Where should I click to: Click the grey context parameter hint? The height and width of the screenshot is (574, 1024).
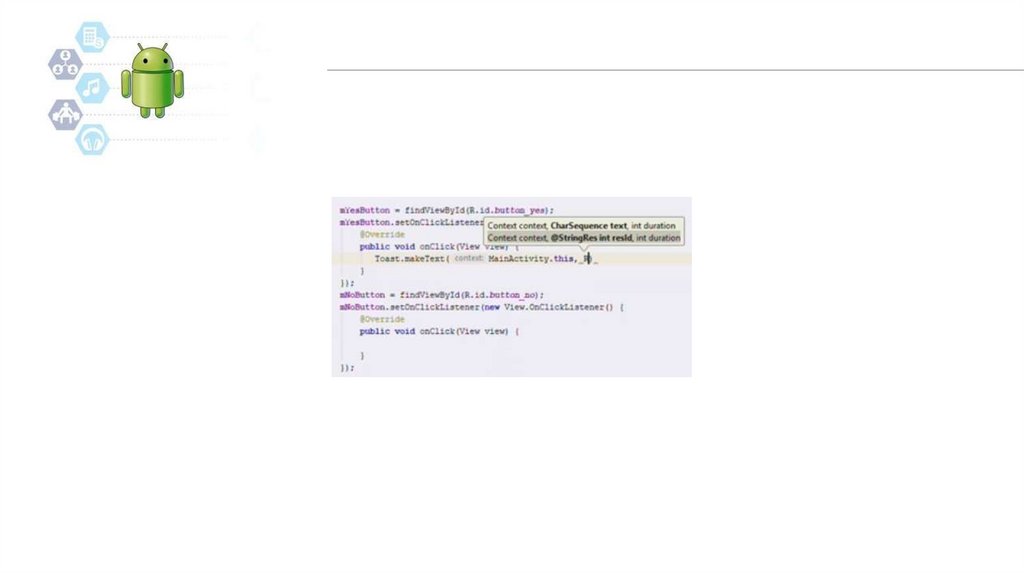[x=468, y=259]
